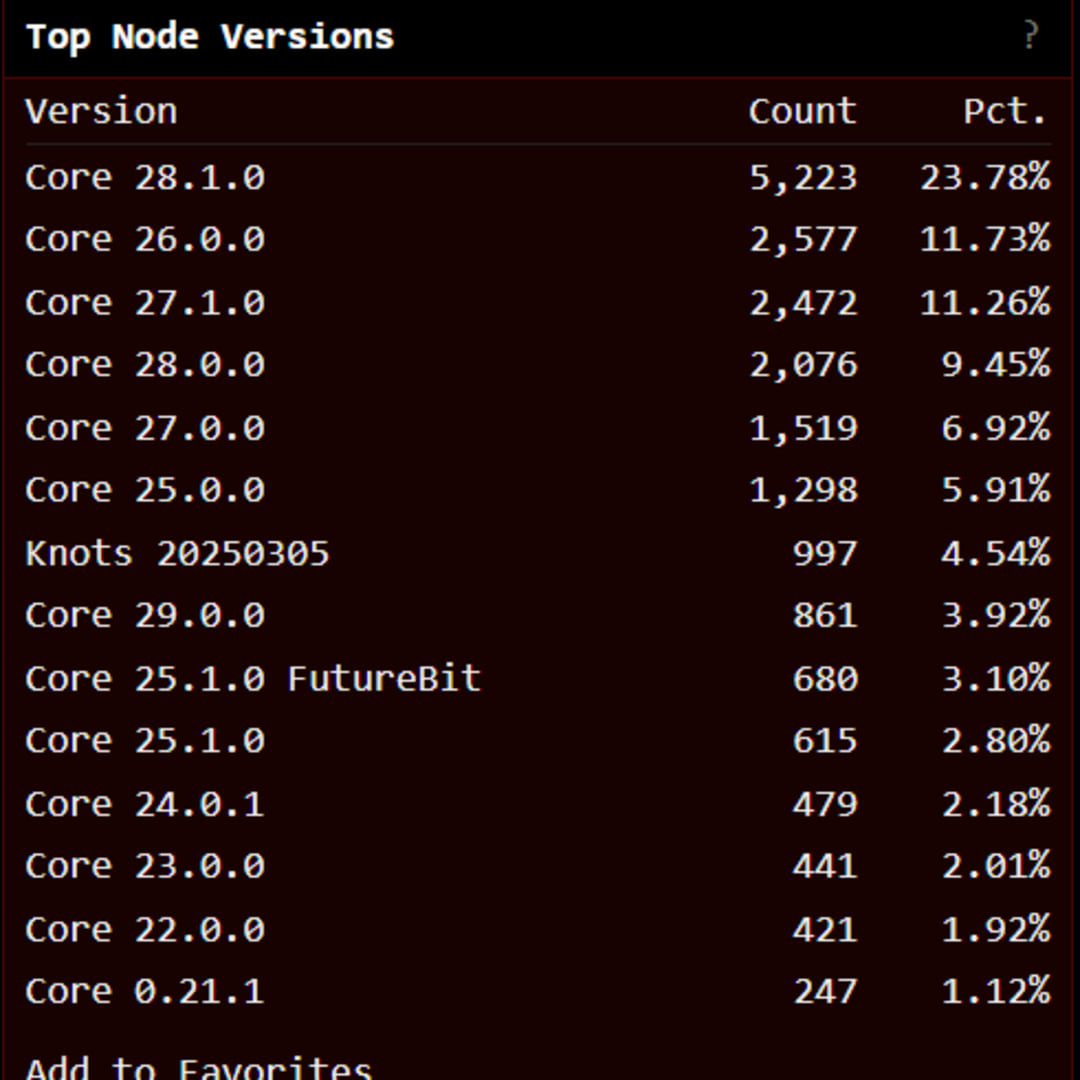Click the count value 1,519
Image resolution: width=1080 pixels, height=1080 pixels.
point(803,428)
